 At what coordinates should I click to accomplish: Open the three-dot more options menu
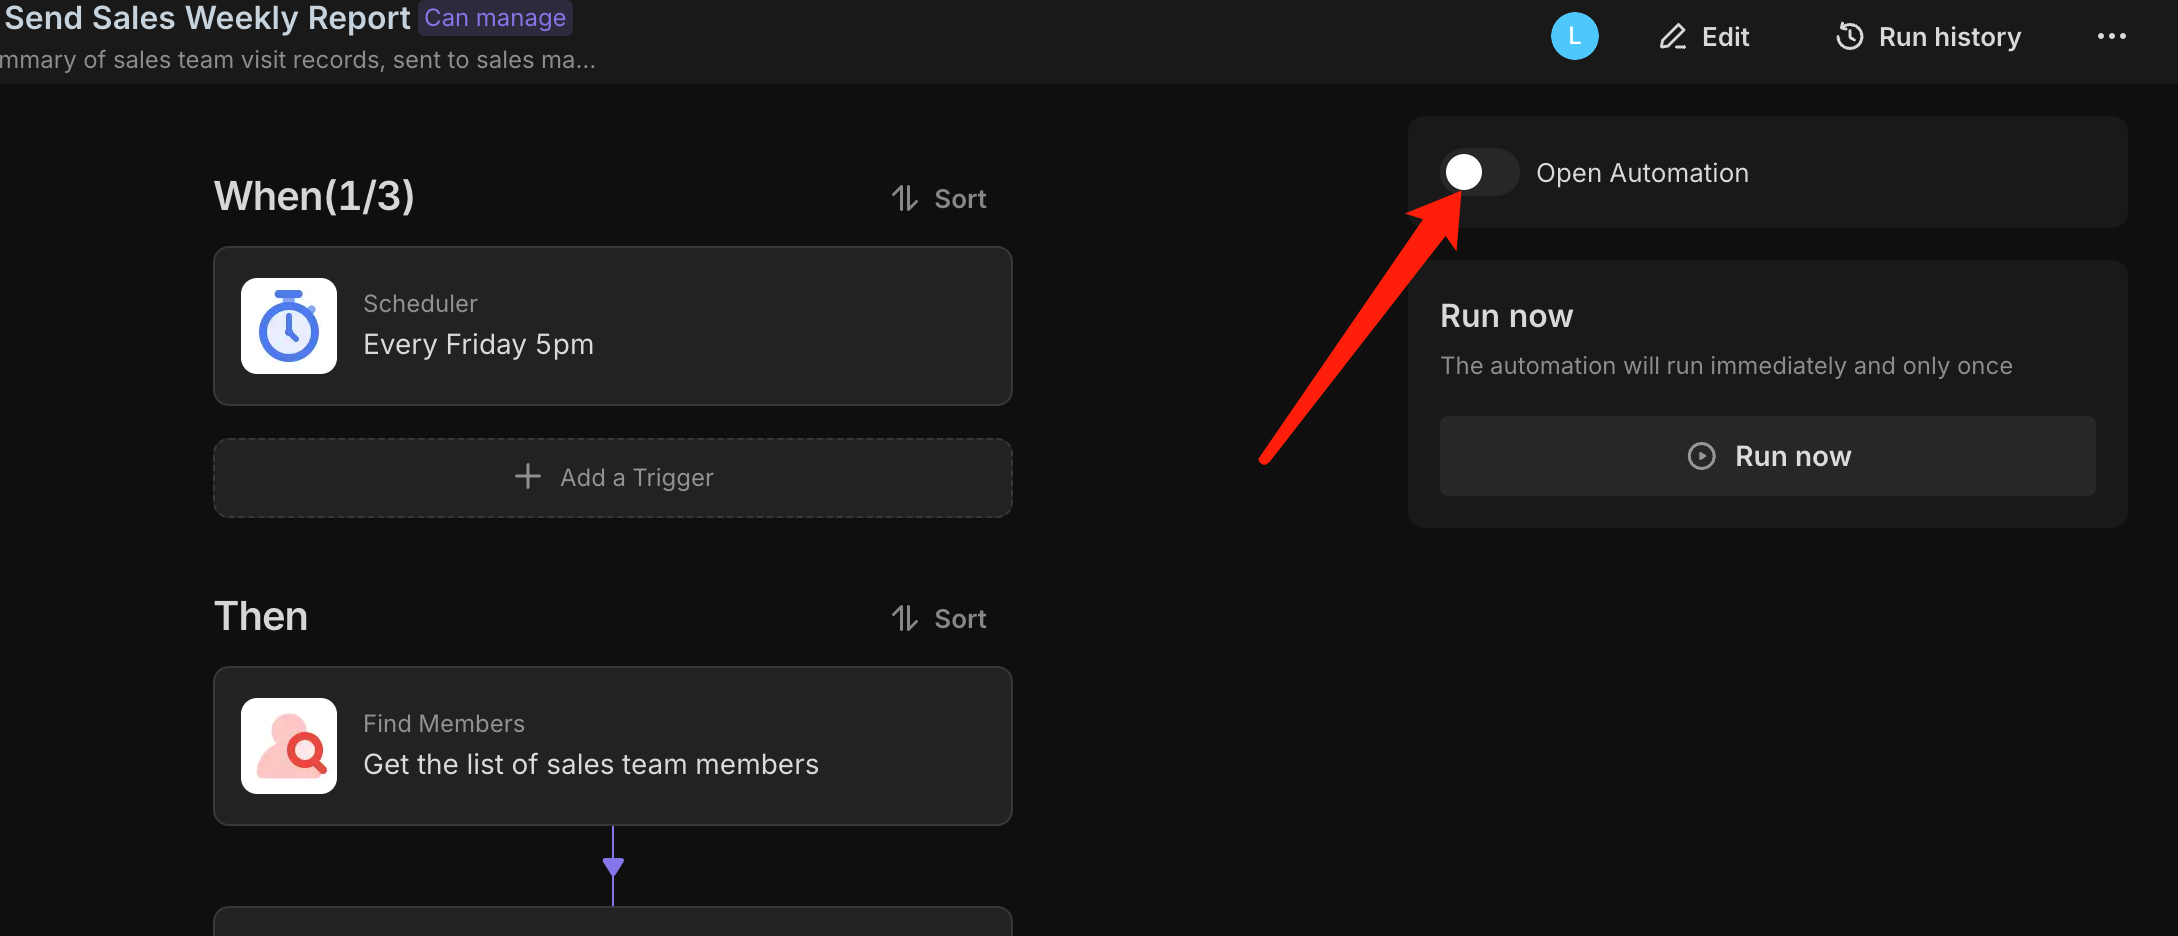click(x=2111, y=37)
